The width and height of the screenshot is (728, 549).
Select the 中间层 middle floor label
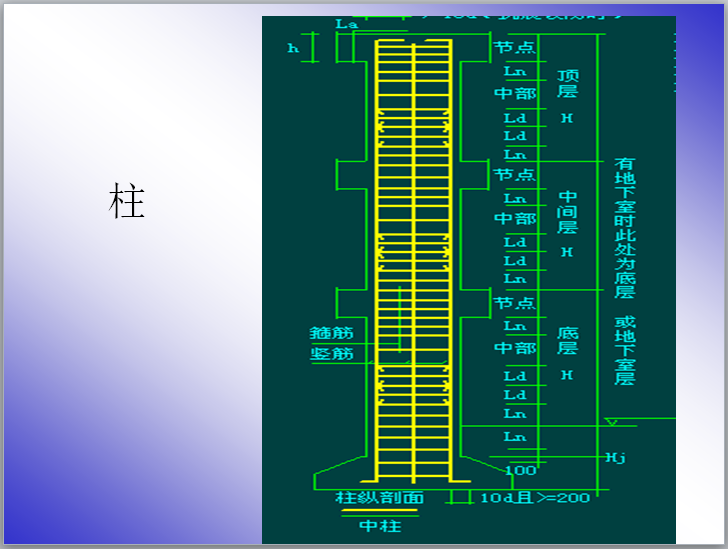567,210
